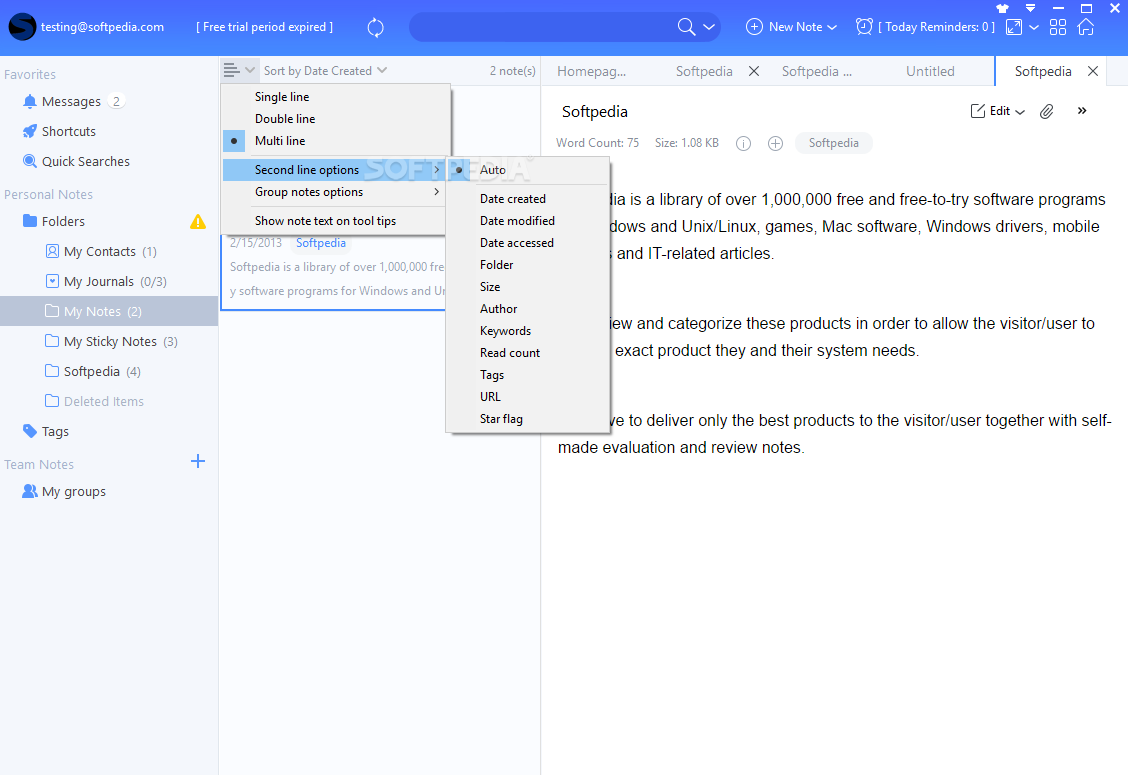This screenshot has height=775, width=1128.
Task: Expand Group notes options submenu
Action: pos(336,192)
